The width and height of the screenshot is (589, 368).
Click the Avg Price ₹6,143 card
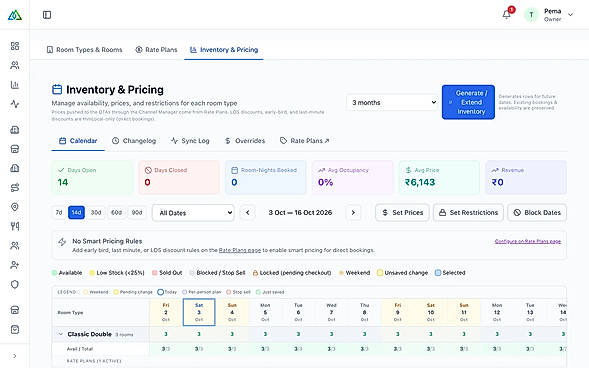pos(439,177)
